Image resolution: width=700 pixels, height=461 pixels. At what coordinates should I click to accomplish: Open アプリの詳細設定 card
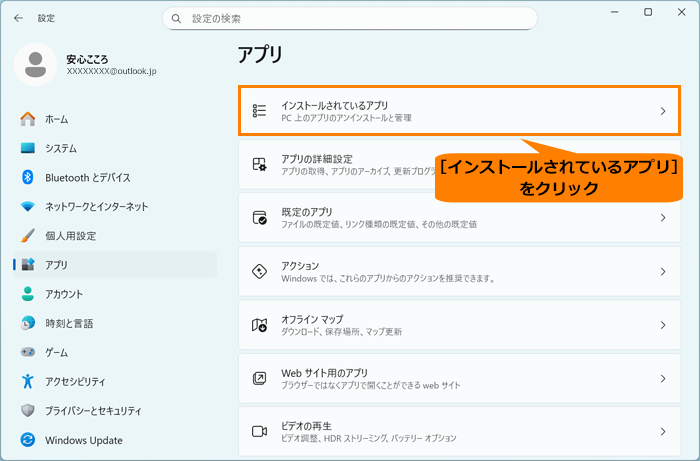coord(459,164)
